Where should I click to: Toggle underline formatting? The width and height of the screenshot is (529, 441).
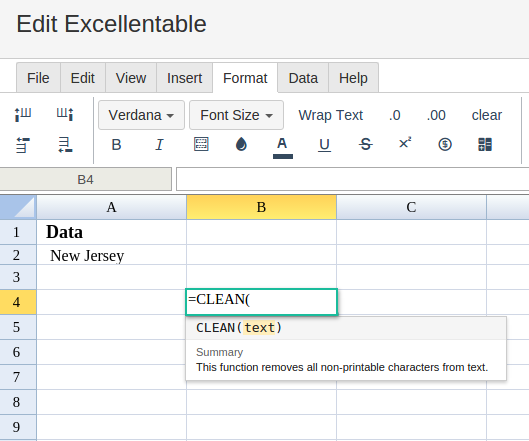(324, 145)
